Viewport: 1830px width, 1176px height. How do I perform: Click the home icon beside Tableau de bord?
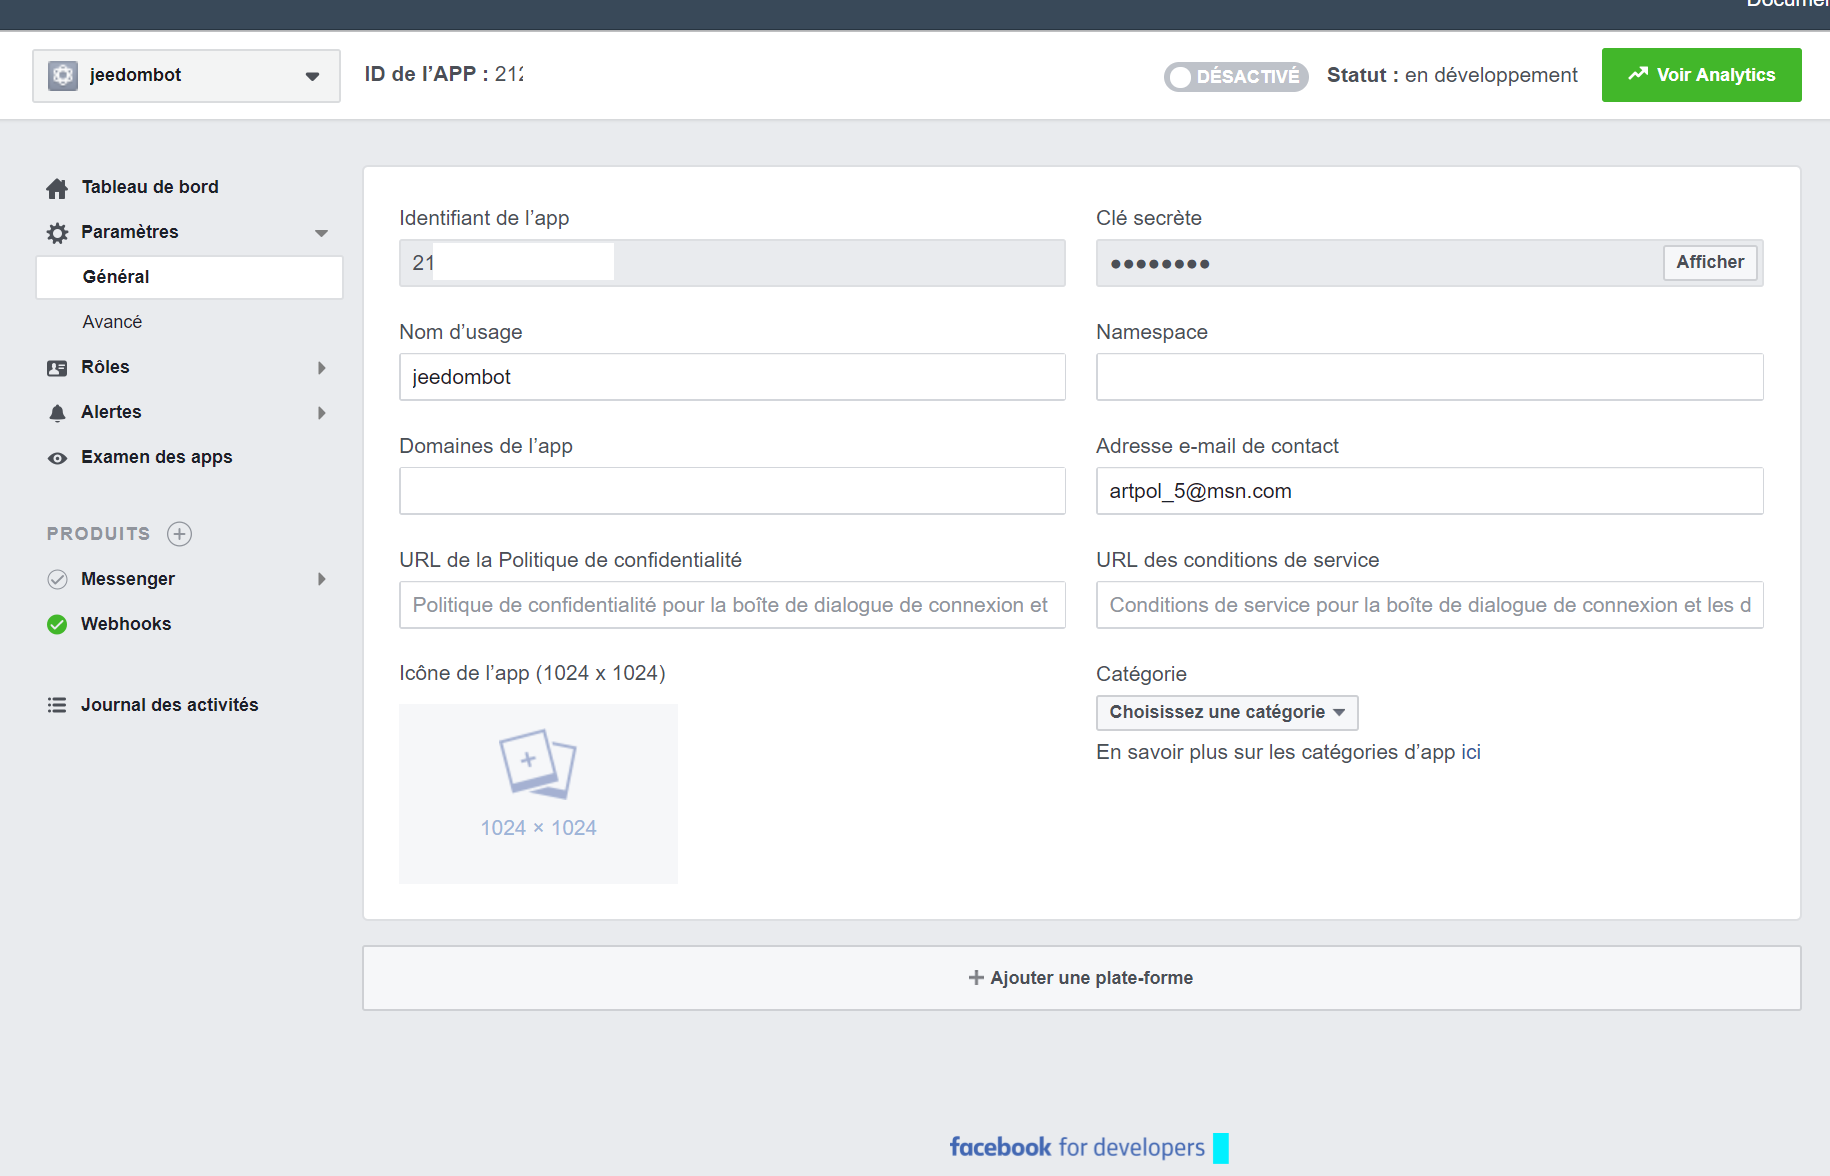click(57, 188)
